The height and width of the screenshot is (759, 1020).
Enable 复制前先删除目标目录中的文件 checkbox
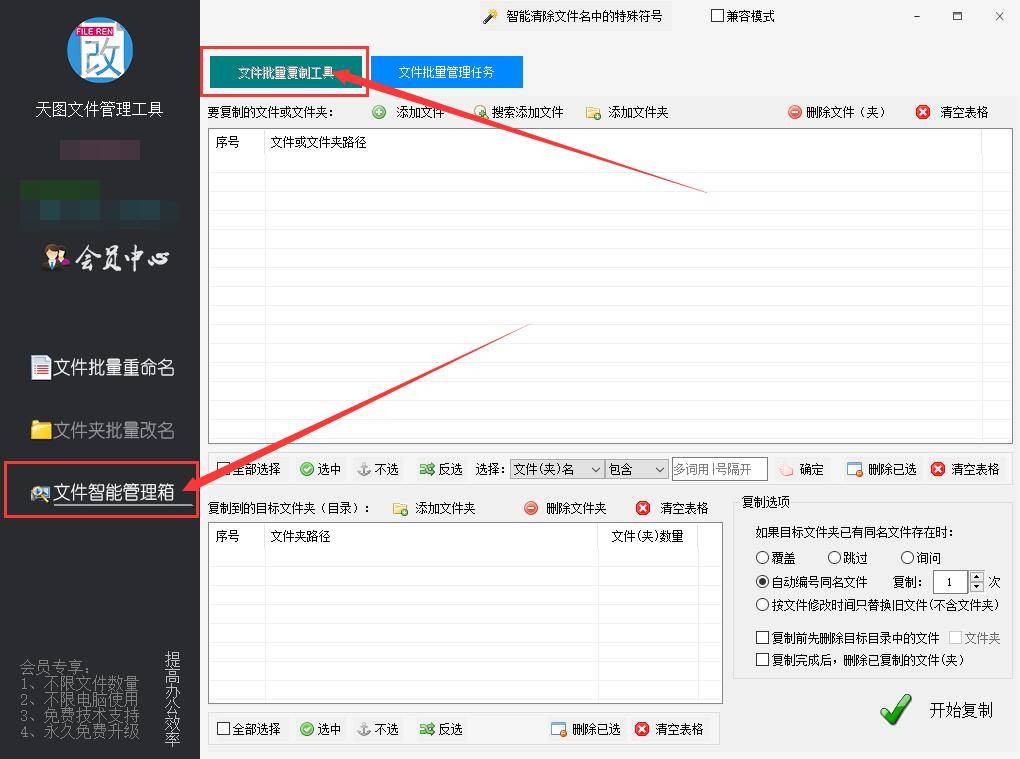(762, 637)
